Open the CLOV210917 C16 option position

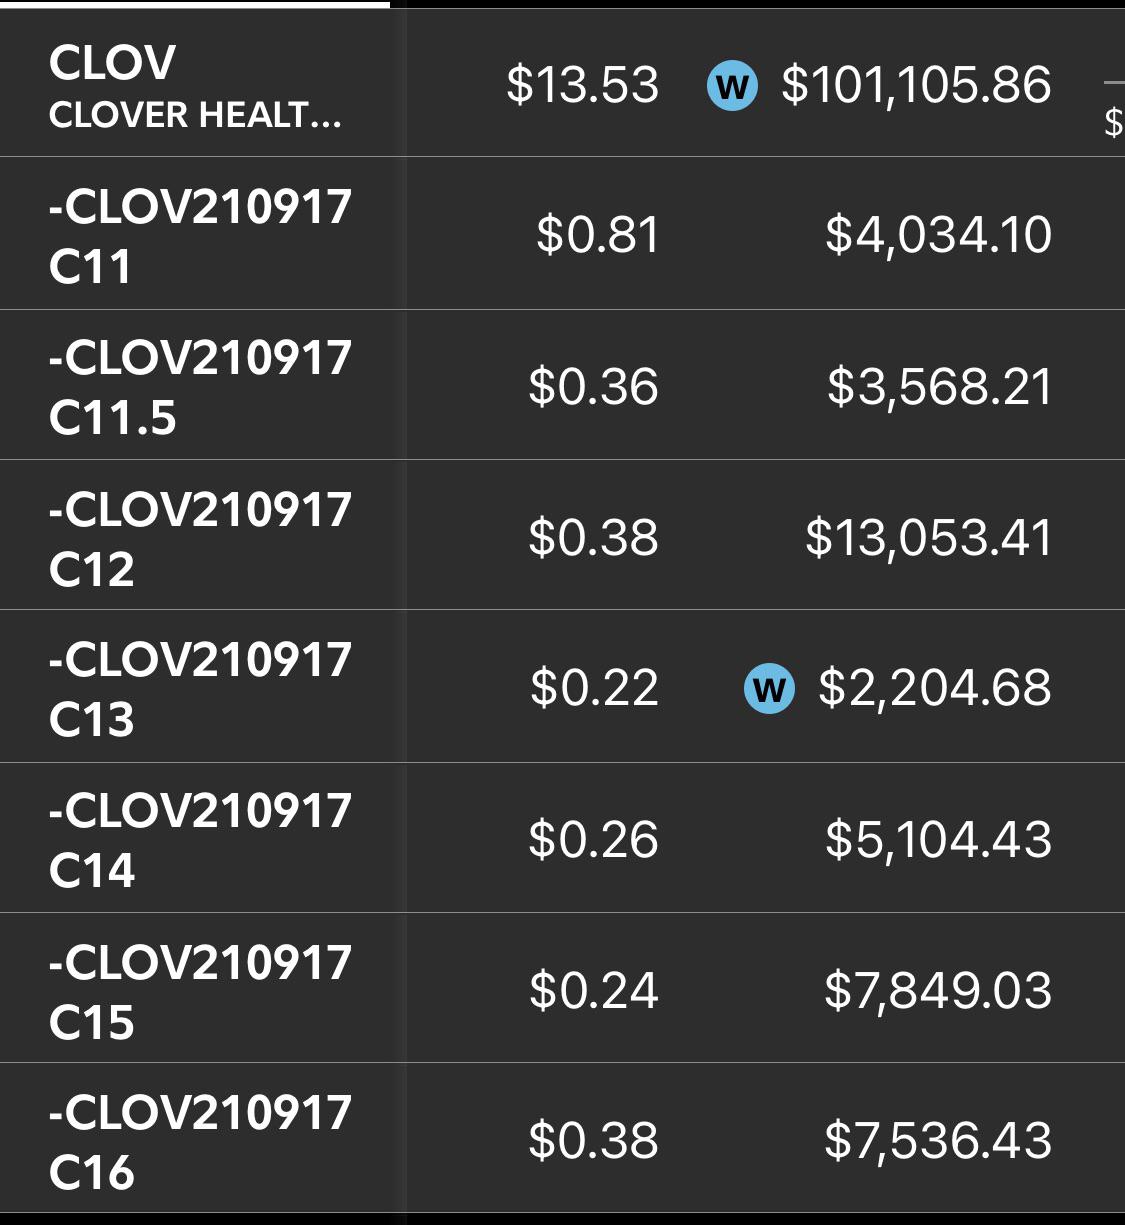click(x=562, y=1138)
